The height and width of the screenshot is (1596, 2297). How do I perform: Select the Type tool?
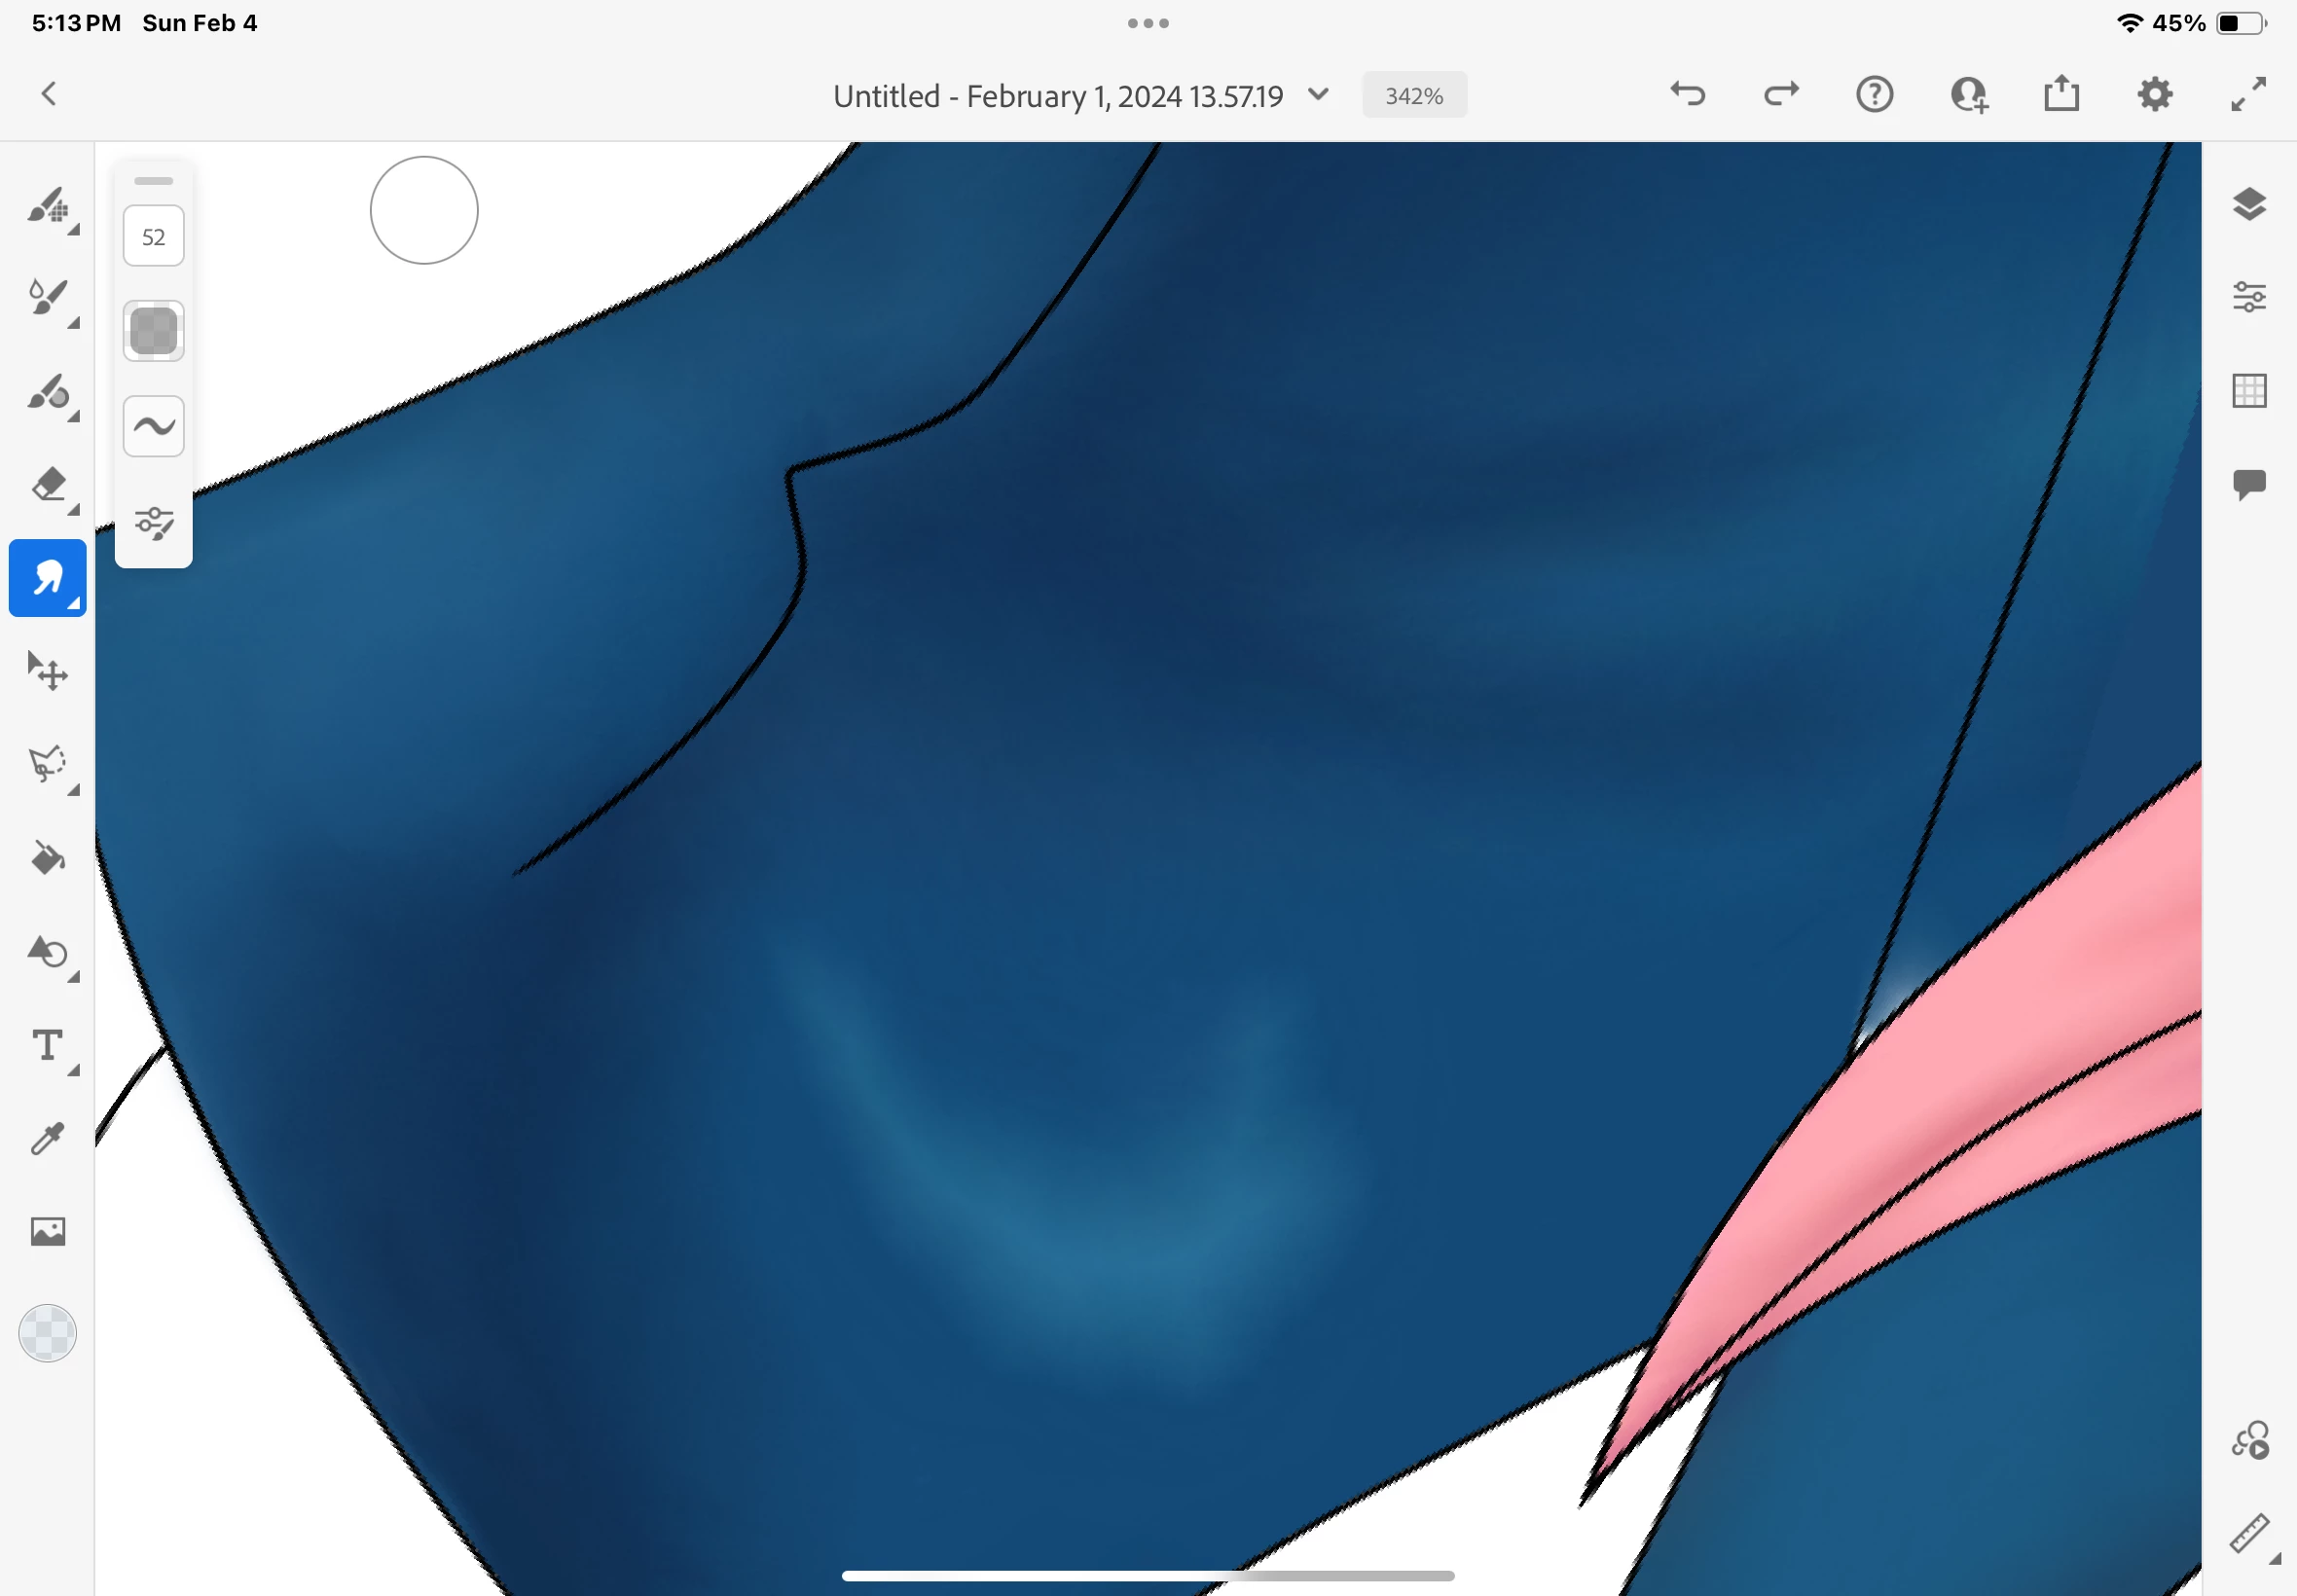coord(47,1045)
